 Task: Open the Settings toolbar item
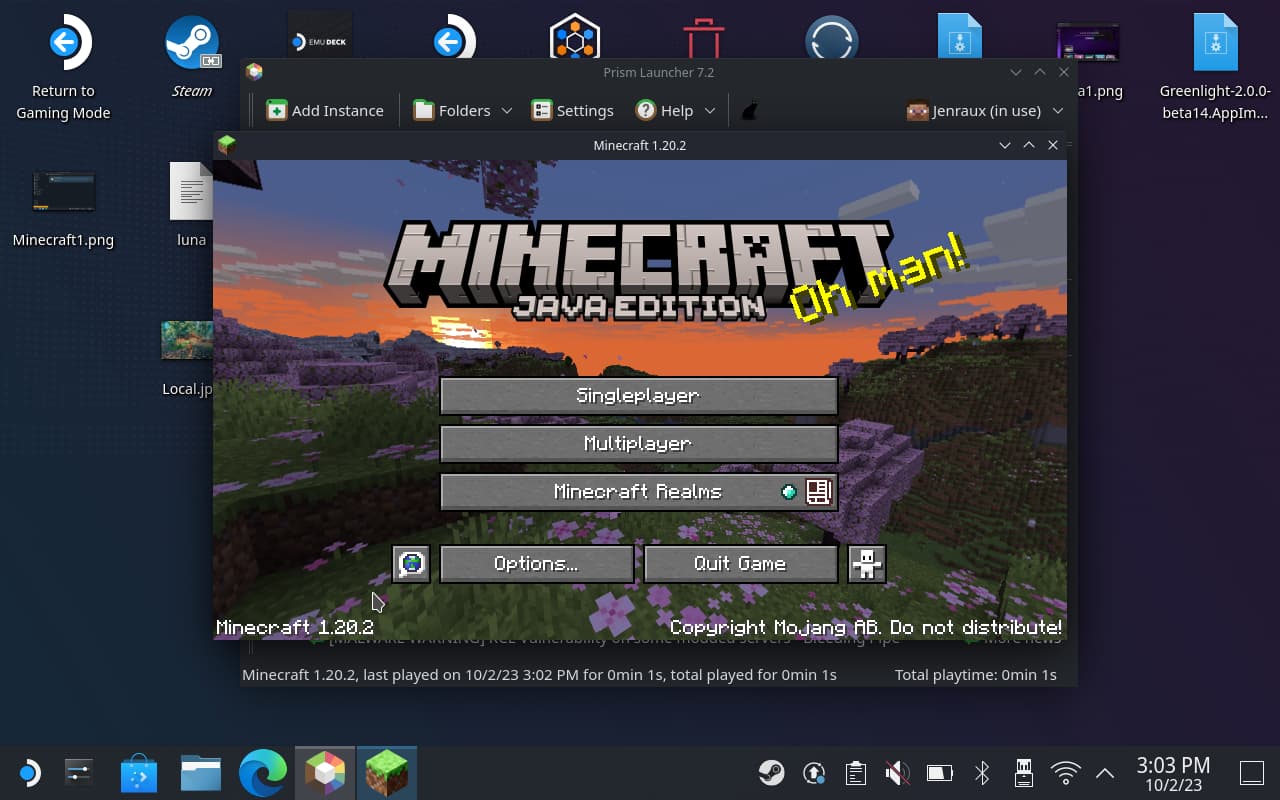[x=572, y=111]
